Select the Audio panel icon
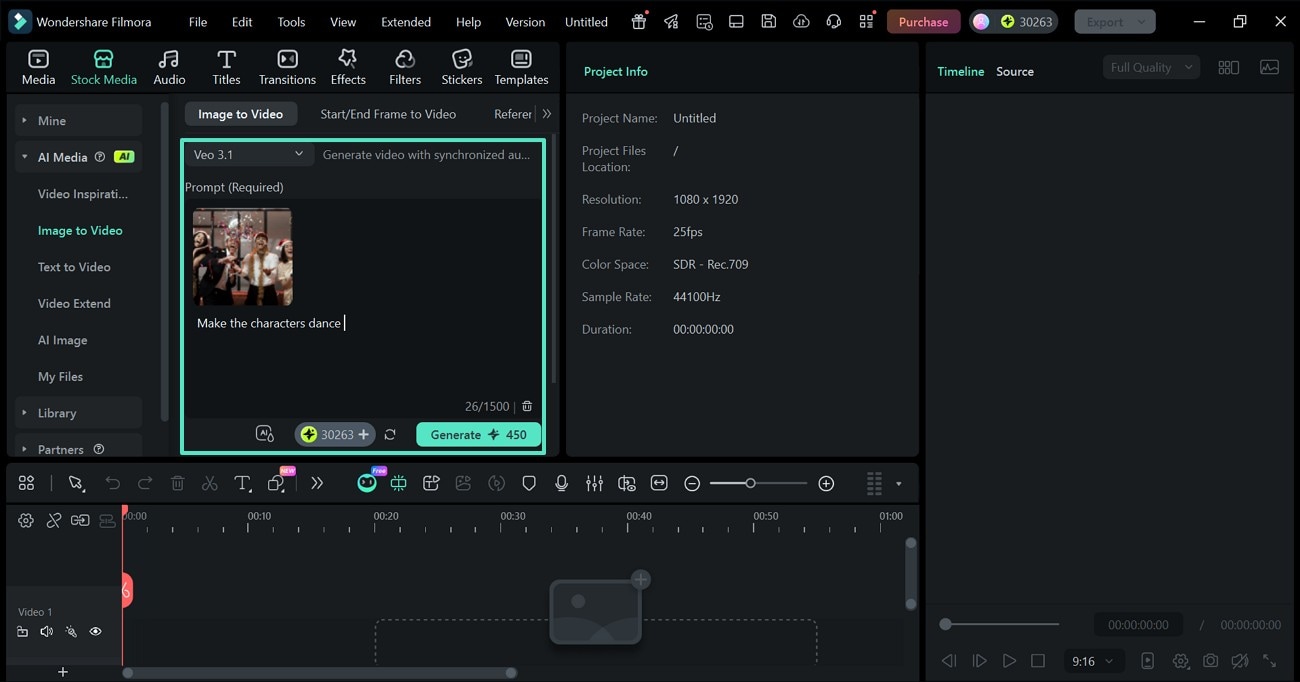Viewport: 1300px width, 682px height. (168, 66)
